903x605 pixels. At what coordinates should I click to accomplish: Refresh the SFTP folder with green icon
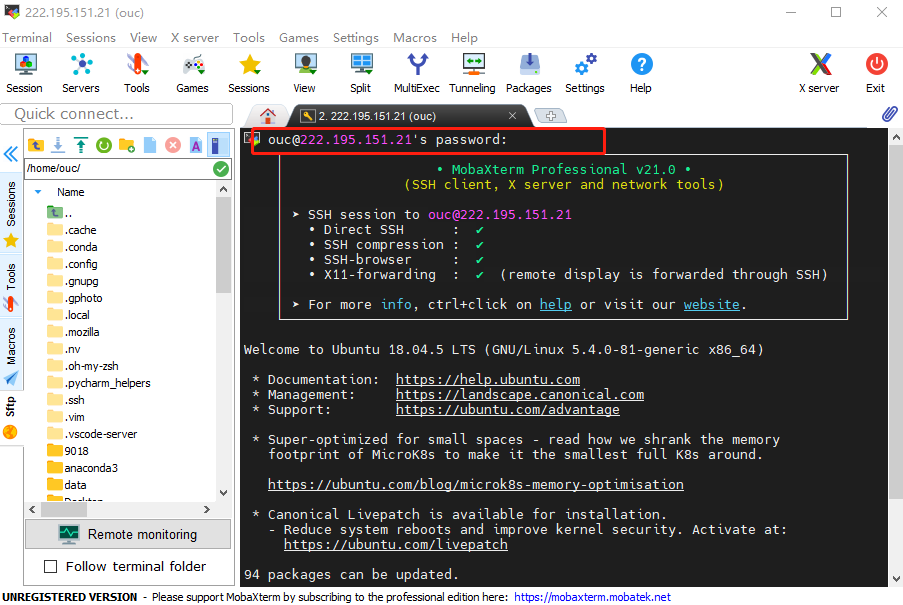(104, 145)
